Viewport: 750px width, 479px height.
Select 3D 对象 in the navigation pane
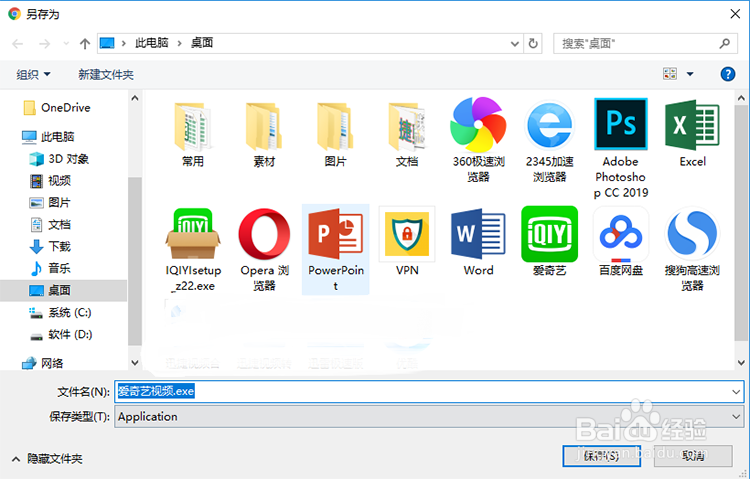pyautogui.click(x=59, y=159)
